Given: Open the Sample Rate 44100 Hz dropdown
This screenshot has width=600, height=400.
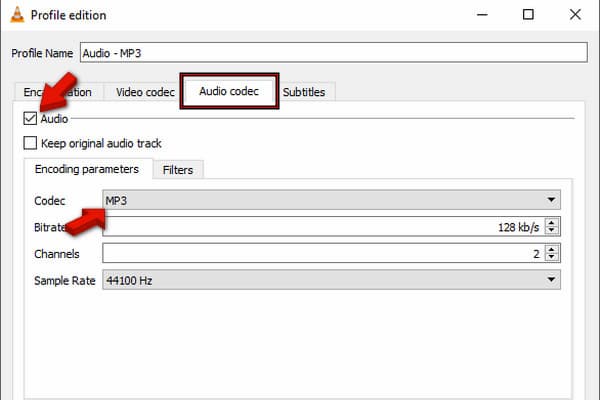Looking at the screenshot, I should click(x=331, y=280).
